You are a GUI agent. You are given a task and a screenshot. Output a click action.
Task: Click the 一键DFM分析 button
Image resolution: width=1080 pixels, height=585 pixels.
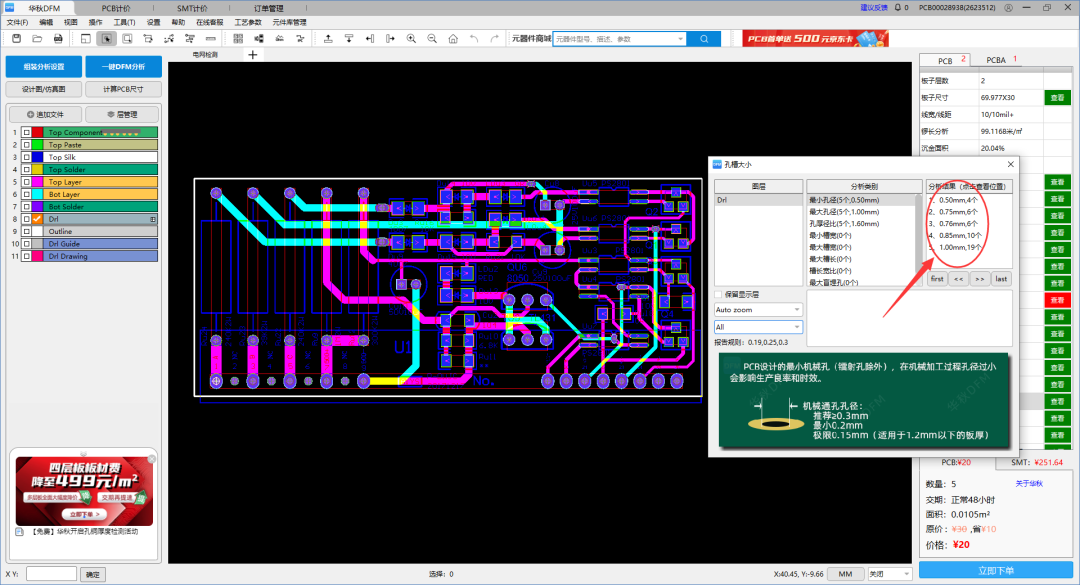[122, 67]
